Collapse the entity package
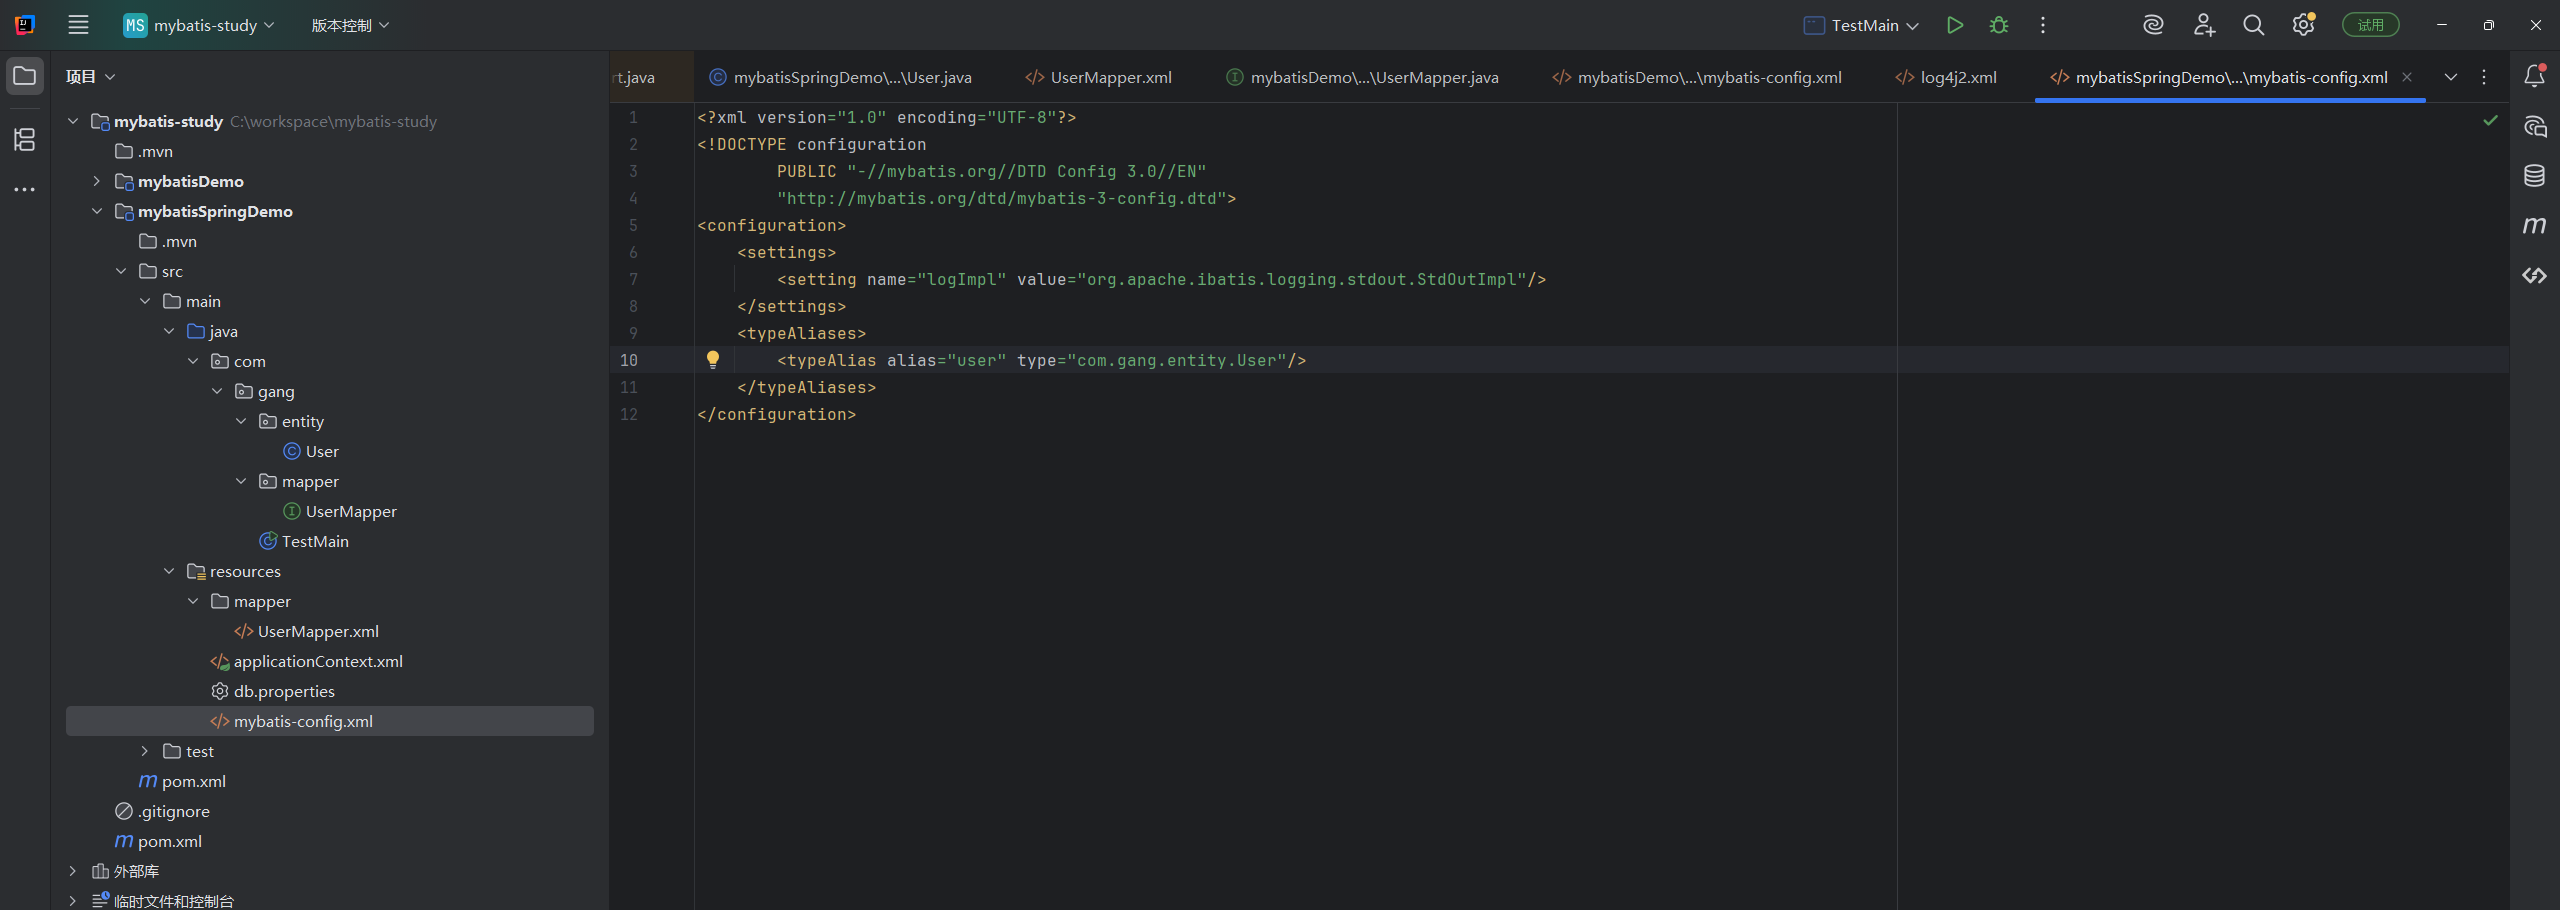The height and width of the screenshot is (910, 2560). point(241,421)
